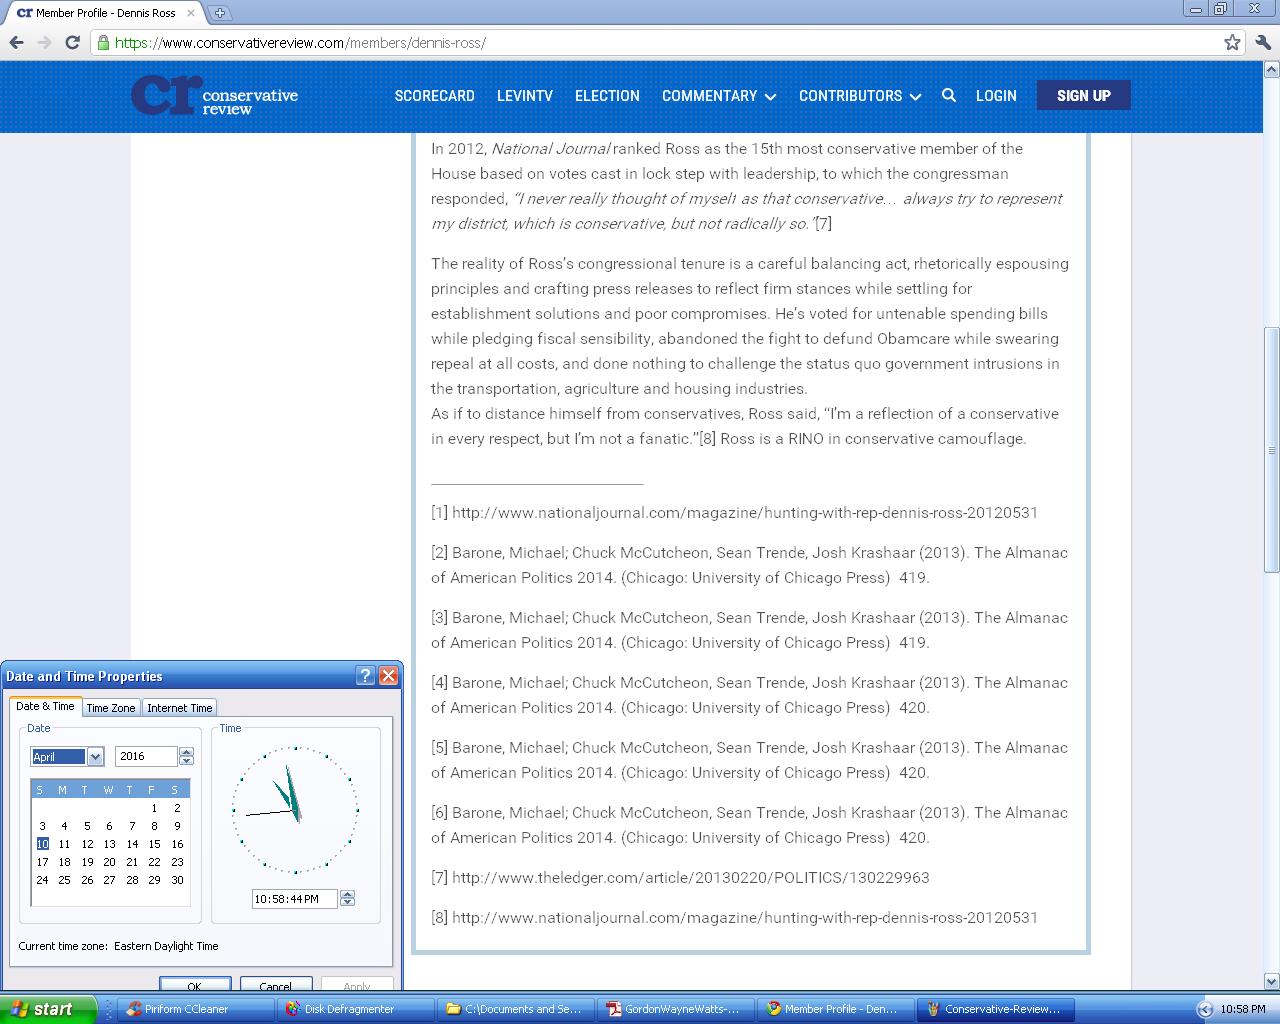Click the system tray notification arrow

coord(1205,1009)
